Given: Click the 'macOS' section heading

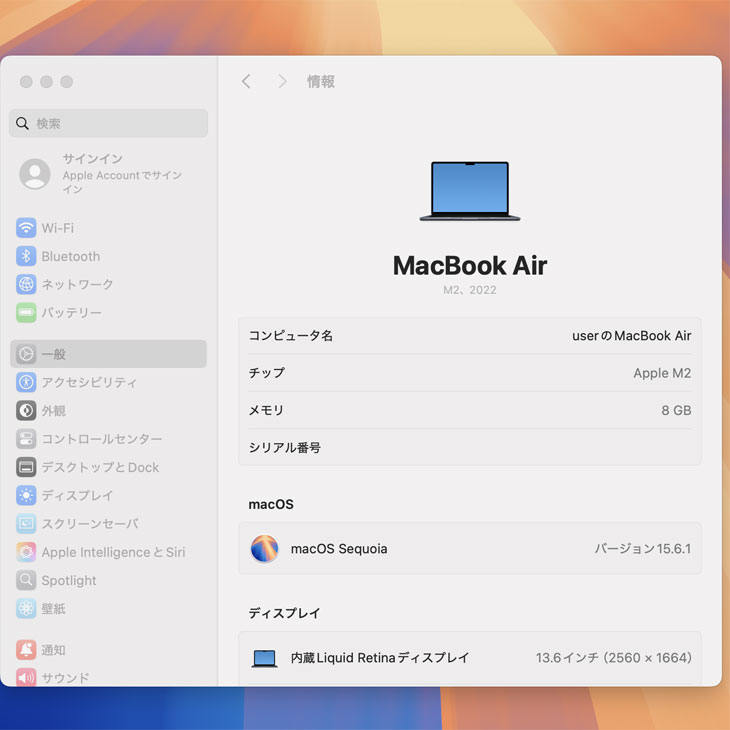Looking at the screenshot, I should click(x=271, y=505).
